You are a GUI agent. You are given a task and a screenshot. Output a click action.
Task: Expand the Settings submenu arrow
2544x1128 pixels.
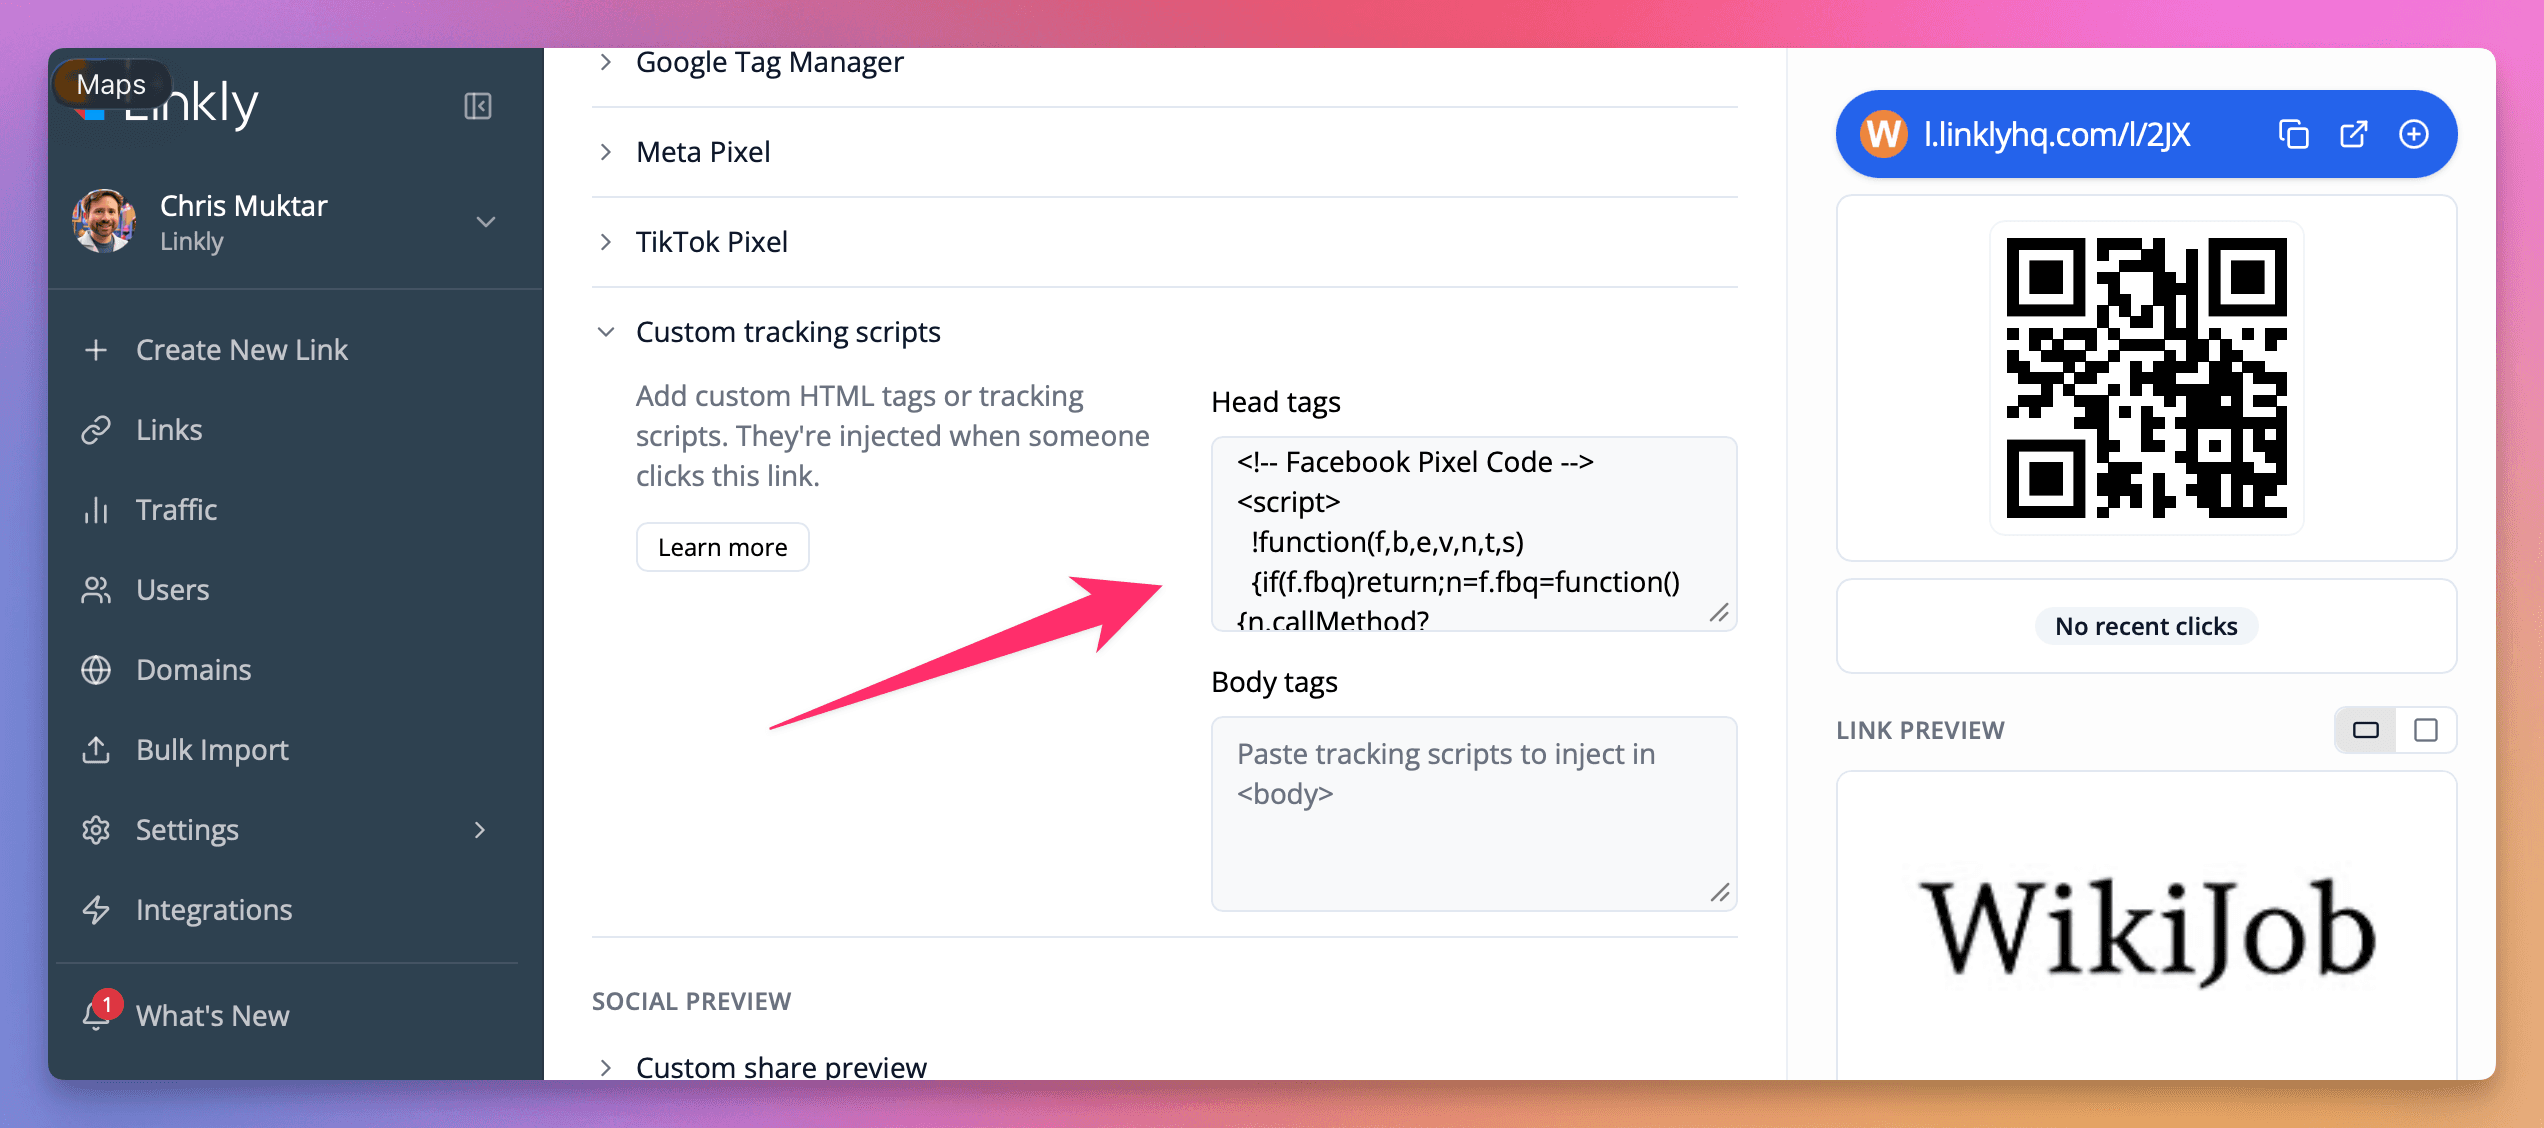[480, 830]
